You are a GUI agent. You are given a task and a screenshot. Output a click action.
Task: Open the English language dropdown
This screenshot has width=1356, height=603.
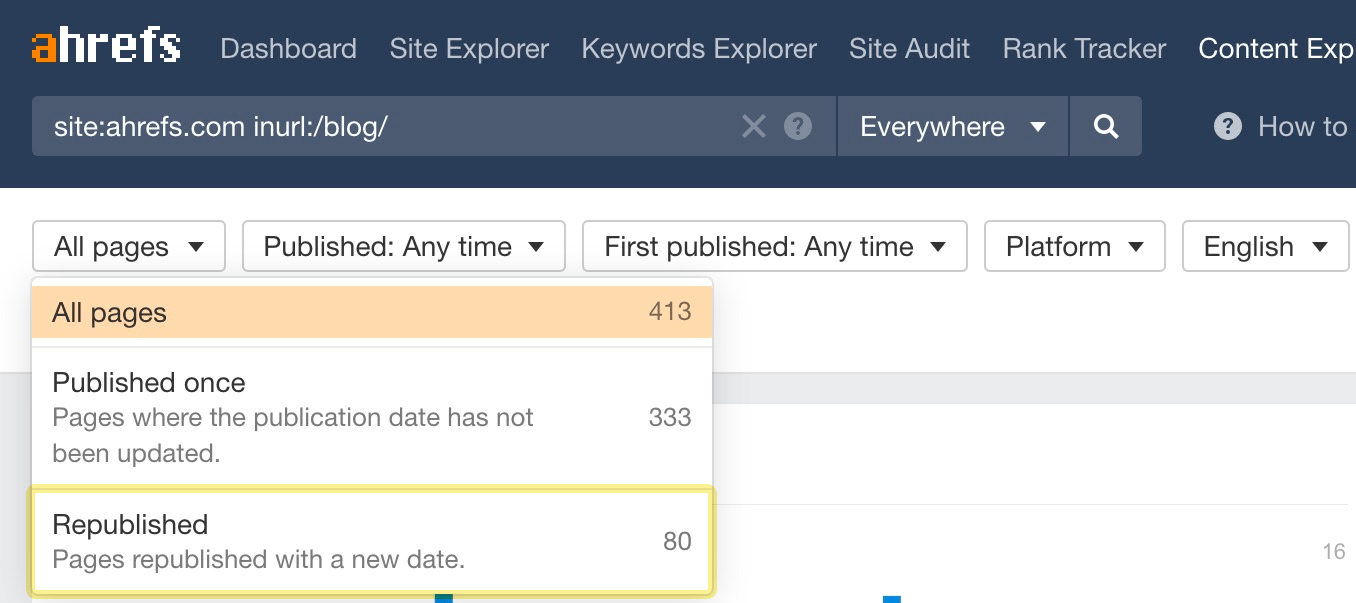click(1264, 247)
